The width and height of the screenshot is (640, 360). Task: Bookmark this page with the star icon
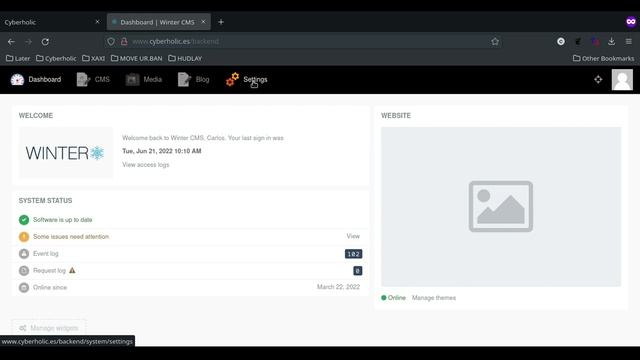495,41
